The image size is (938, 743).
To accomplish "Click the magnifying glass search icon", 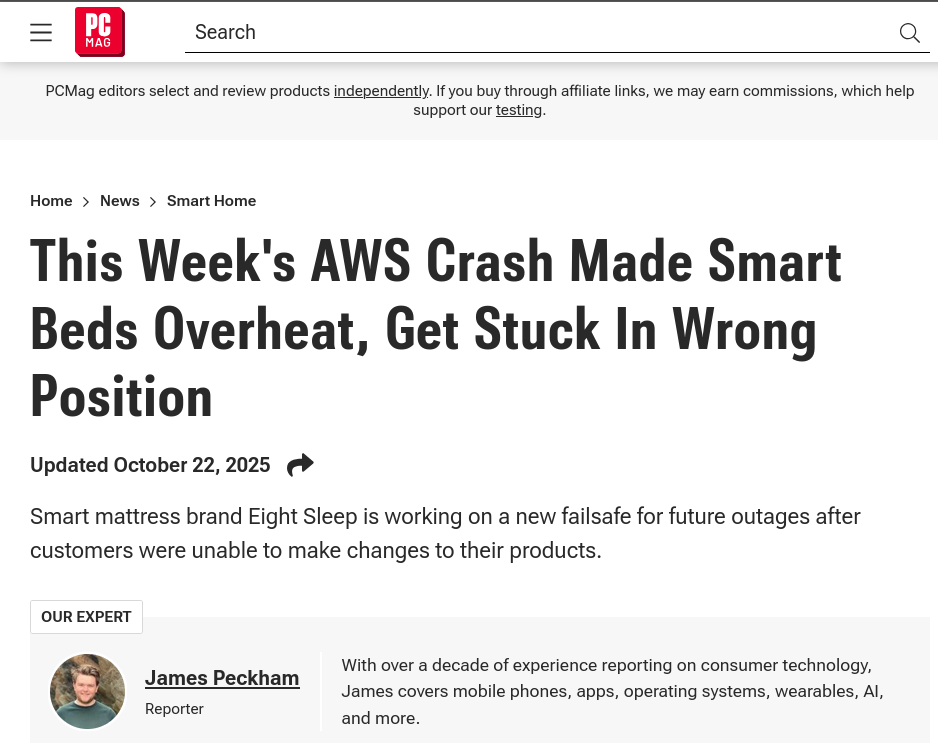I will tap(909, 33).
